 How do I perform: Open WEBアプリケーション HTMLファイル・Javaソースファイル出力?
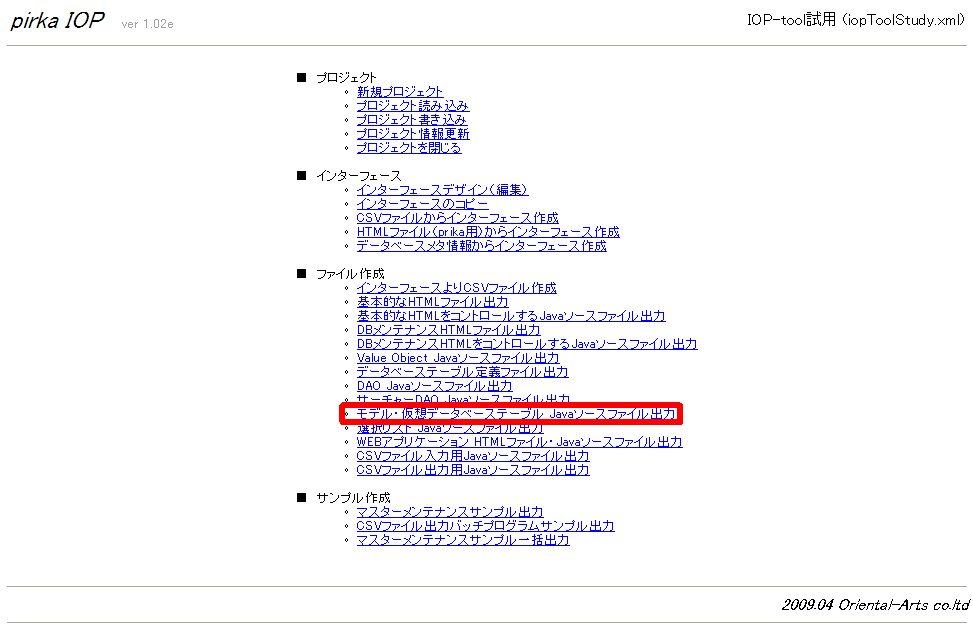[519, 442]
